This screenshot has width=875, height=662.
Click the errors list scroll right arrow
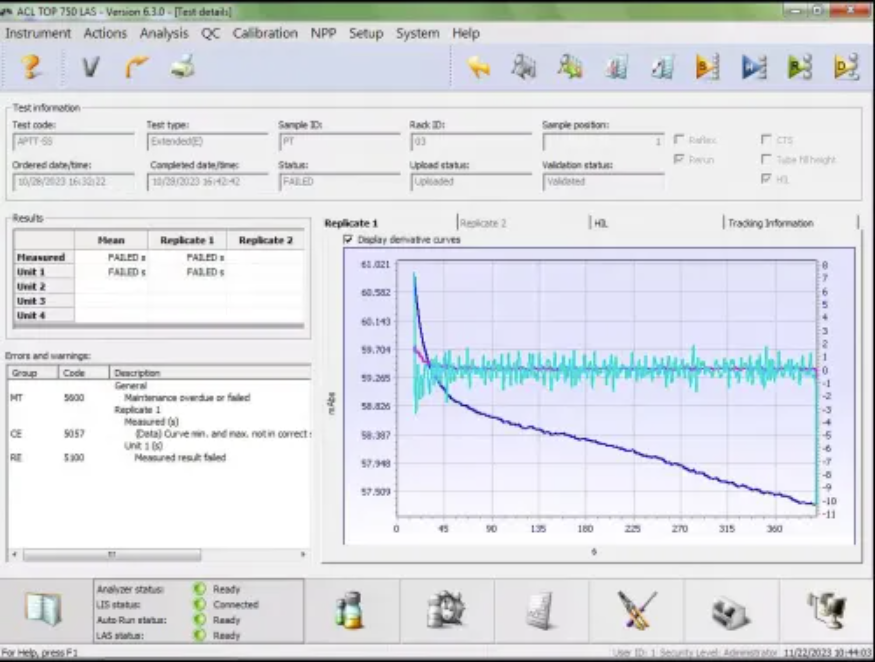click(x=303, y=554)
